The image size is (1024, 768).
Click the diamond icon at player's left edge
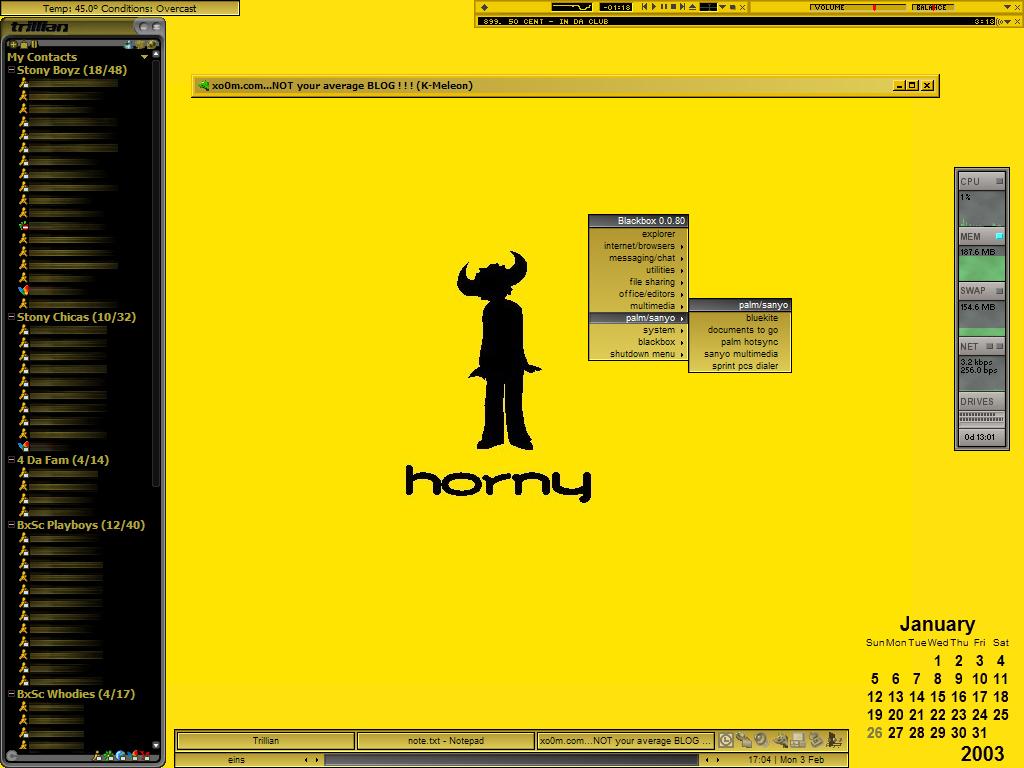[x=485, y=7]
